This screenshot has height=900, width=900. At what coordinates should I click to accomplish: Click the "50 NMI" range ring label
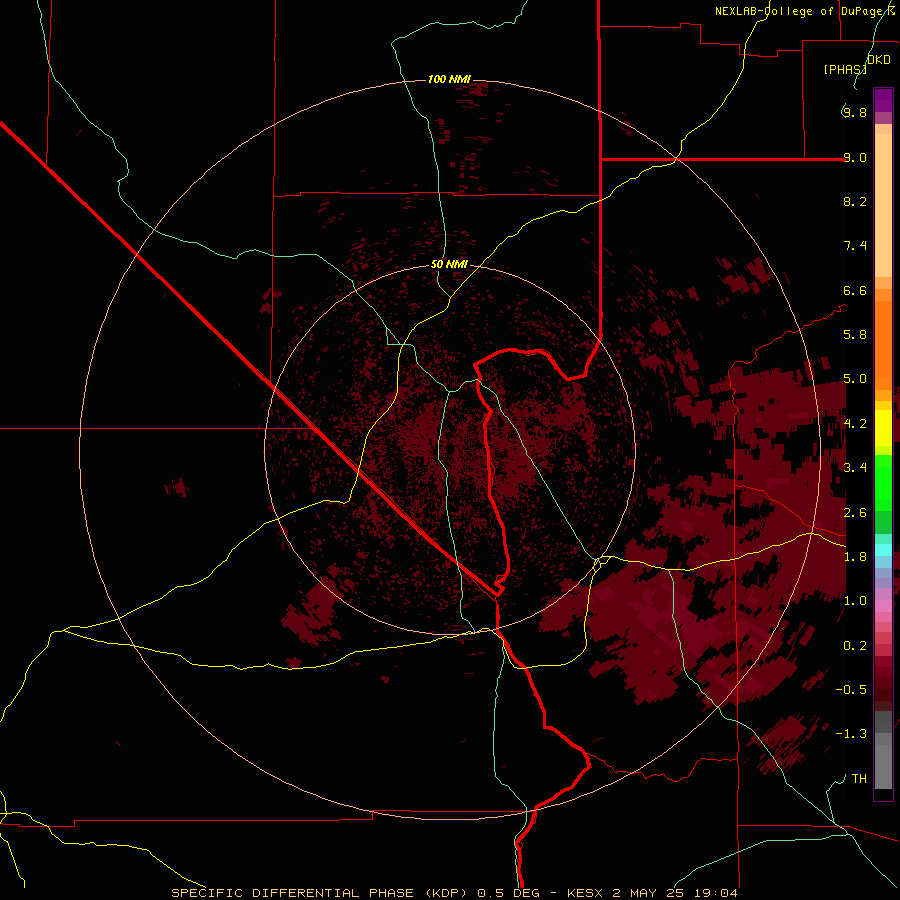point(449,264)
